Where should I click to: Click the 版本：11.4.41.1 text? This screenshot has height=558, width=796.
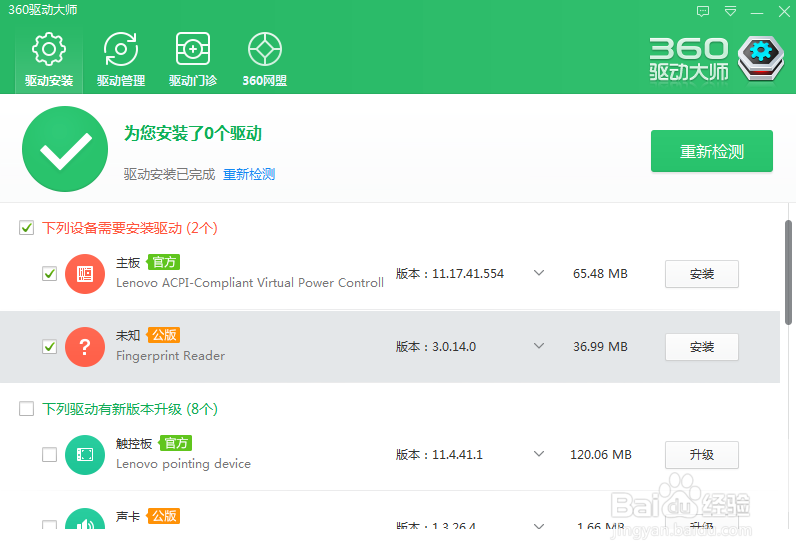tap(439, 454)
